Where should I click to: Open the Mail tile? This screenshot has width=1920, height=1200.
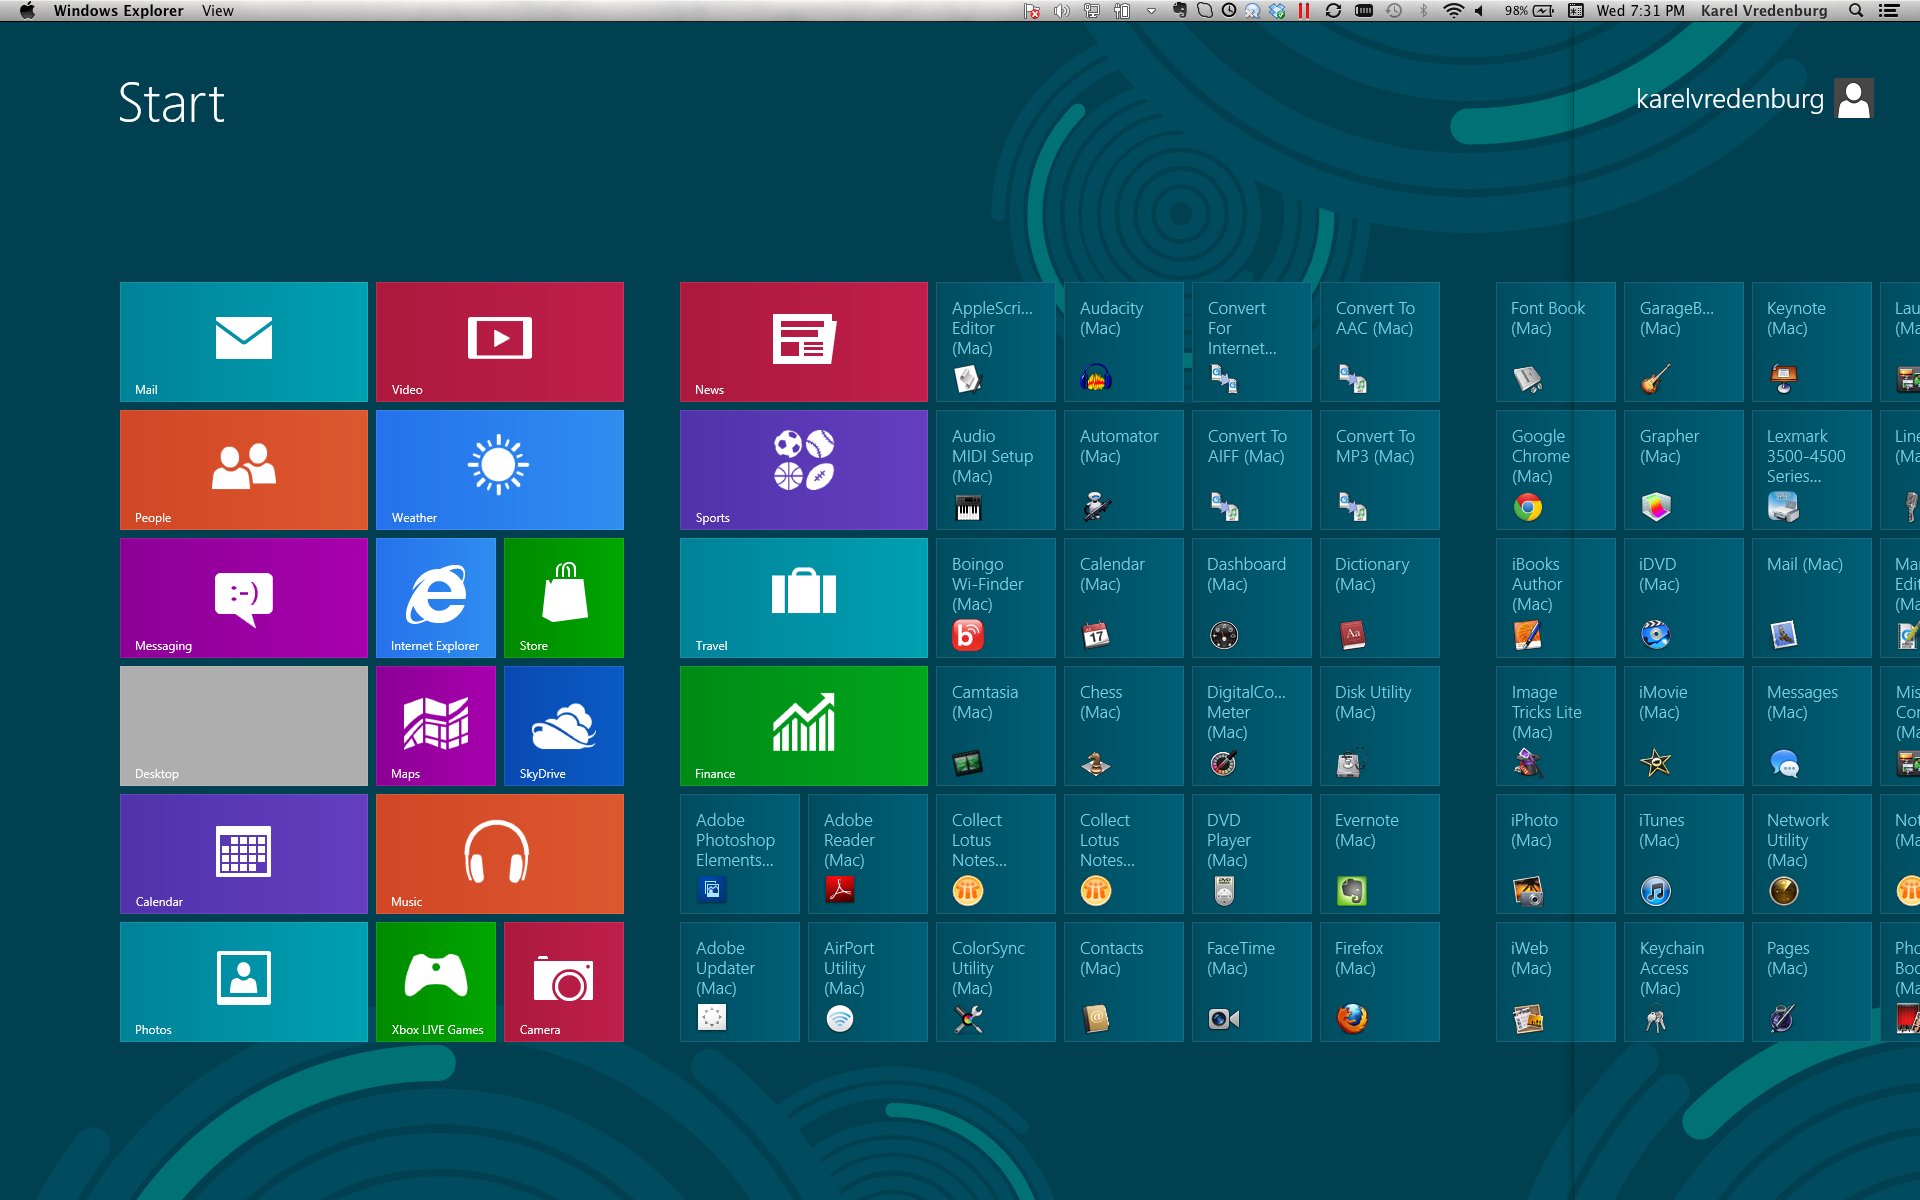point(244,342)
